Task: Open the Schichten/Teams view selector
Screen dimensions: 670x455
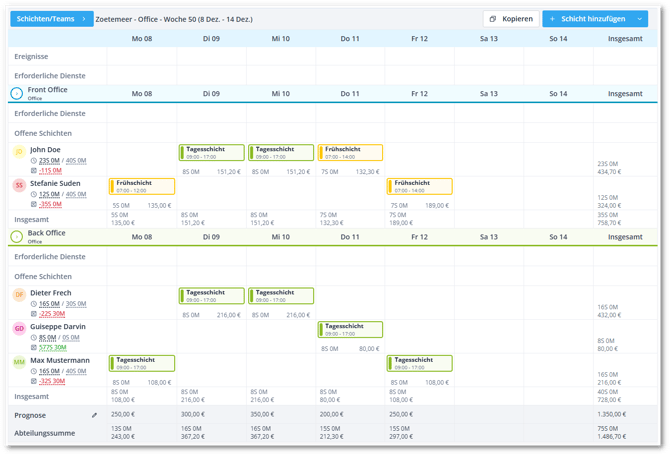Action: (51, 19)
